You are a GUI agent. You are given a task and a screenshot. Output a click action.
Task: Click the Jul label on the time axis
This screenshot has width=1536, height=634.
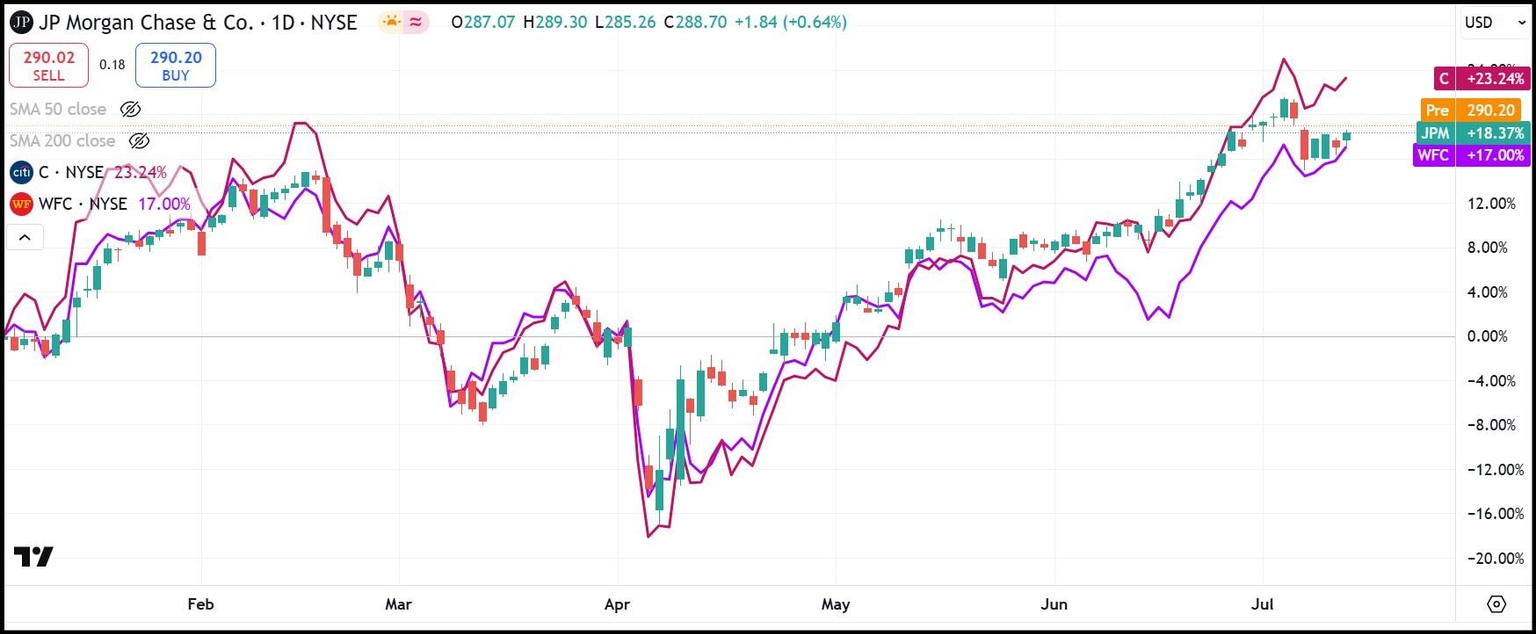point(1262,604)
